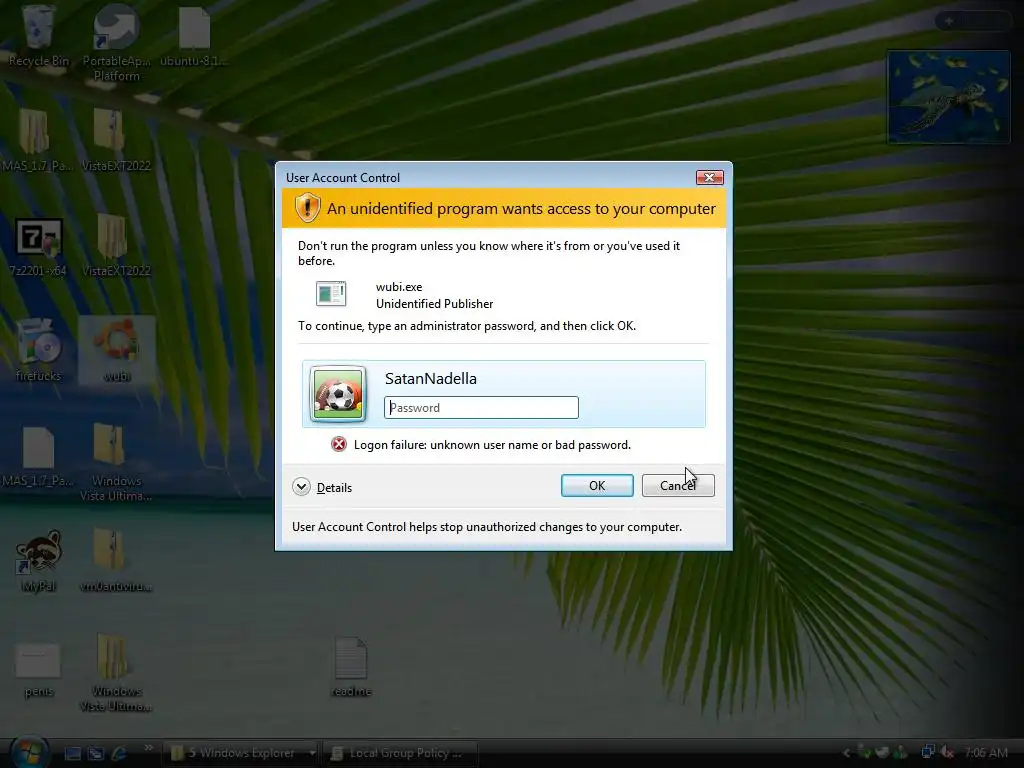The image size is (1024, 768).
Task: Open the Windows Start orb
Action: pyautogui.click(x=29, y=752)
